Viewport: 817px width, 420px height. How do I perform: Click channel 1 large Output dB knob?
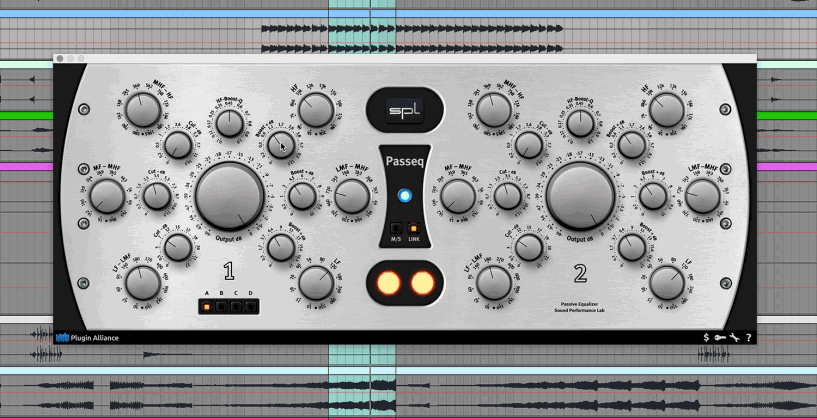230,196
